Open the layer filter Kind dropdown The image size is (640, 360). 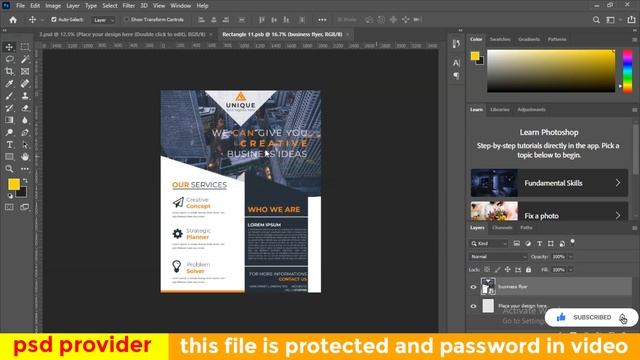coord(489,243)
